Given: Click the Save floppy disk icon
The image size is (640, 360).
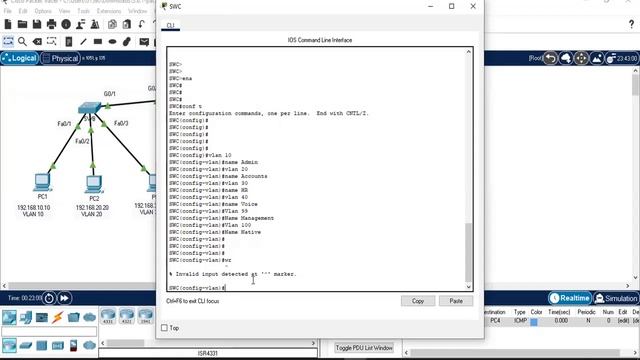Looking at the screenshot, I should click(x=37, y=24).
